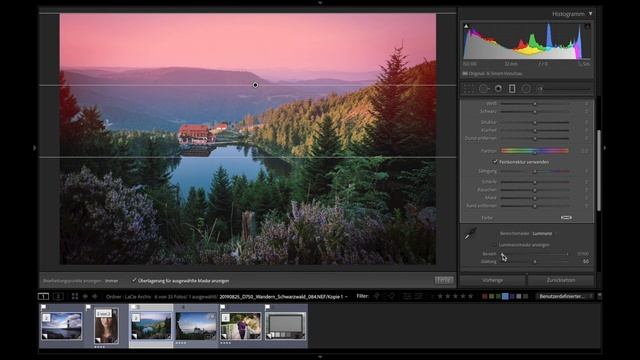Expand left panel with side arrow

35,148
